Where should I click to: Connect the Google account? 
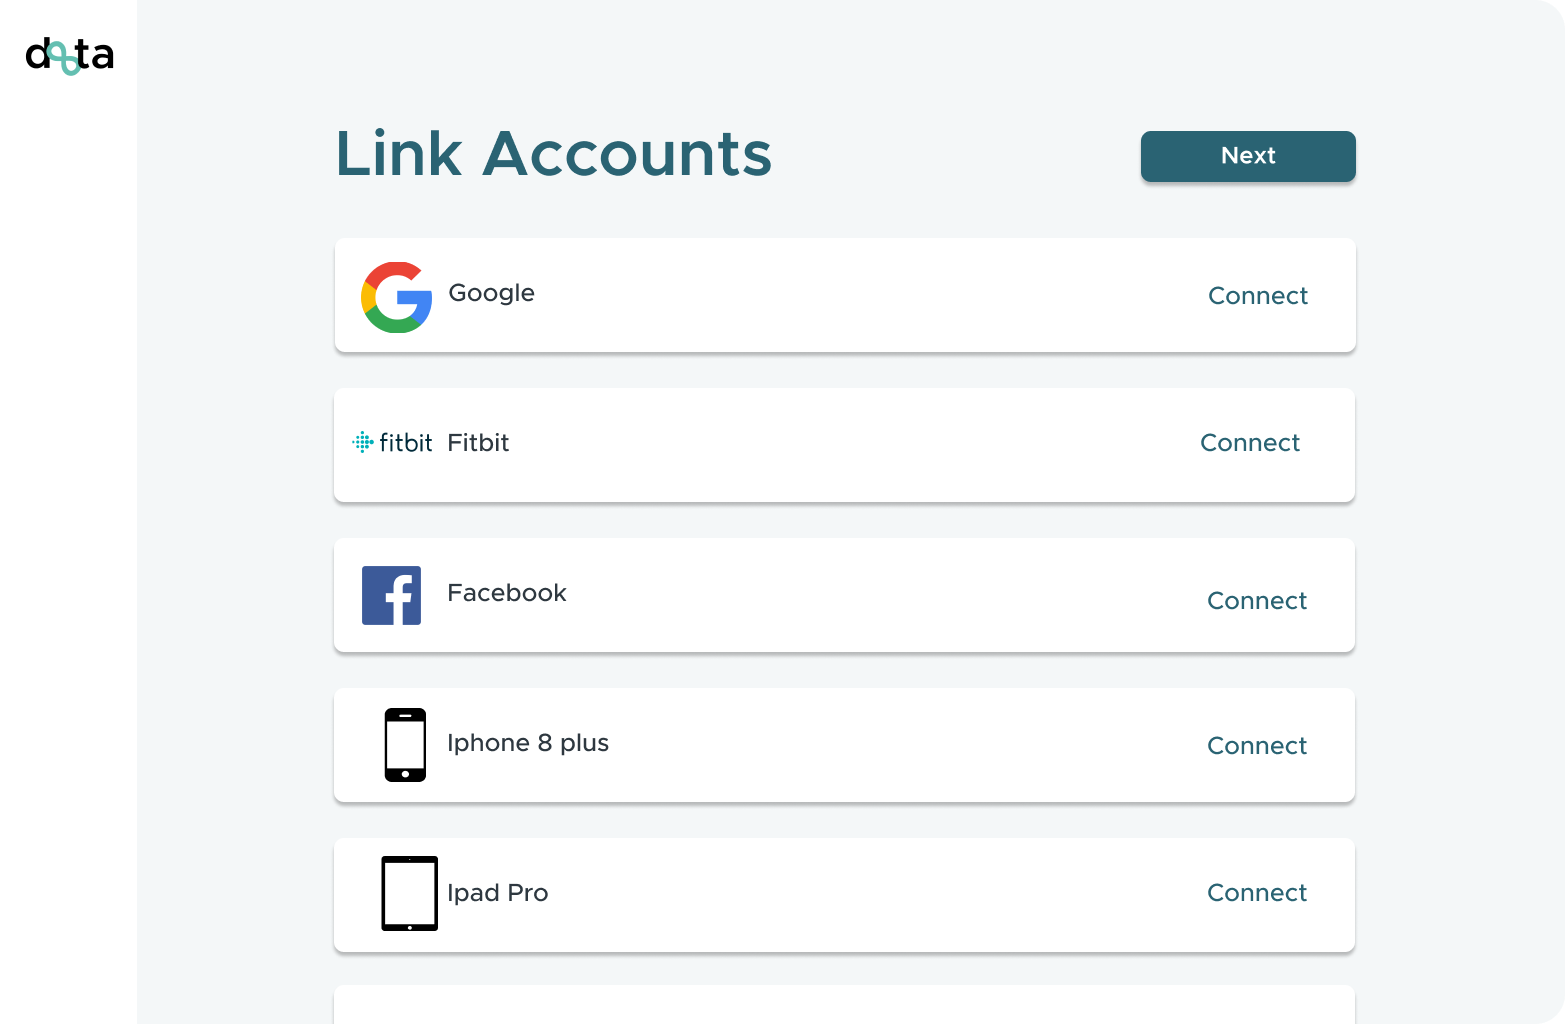[1258, 296]
